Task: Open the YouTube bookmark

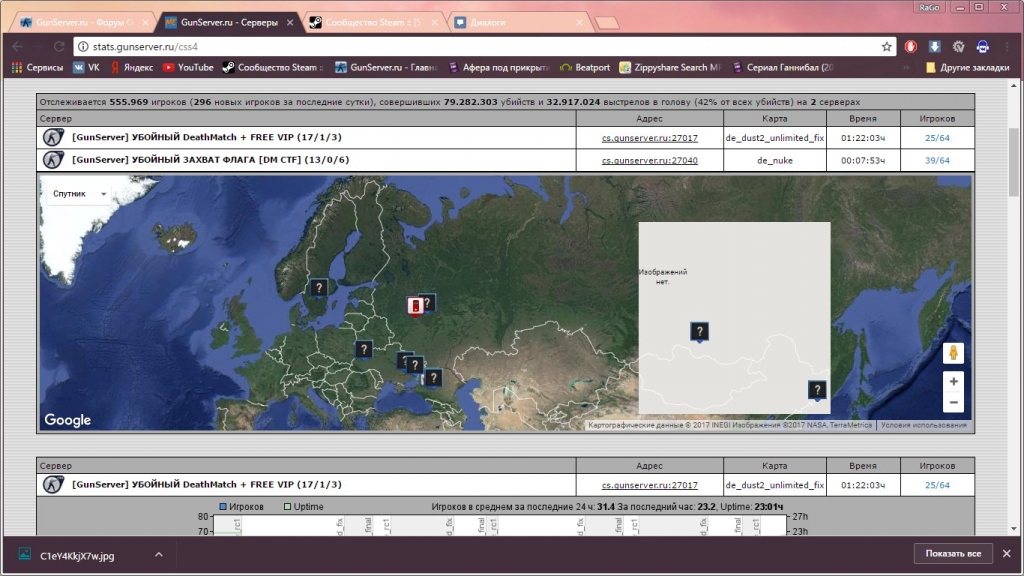Action: [188, 67]
